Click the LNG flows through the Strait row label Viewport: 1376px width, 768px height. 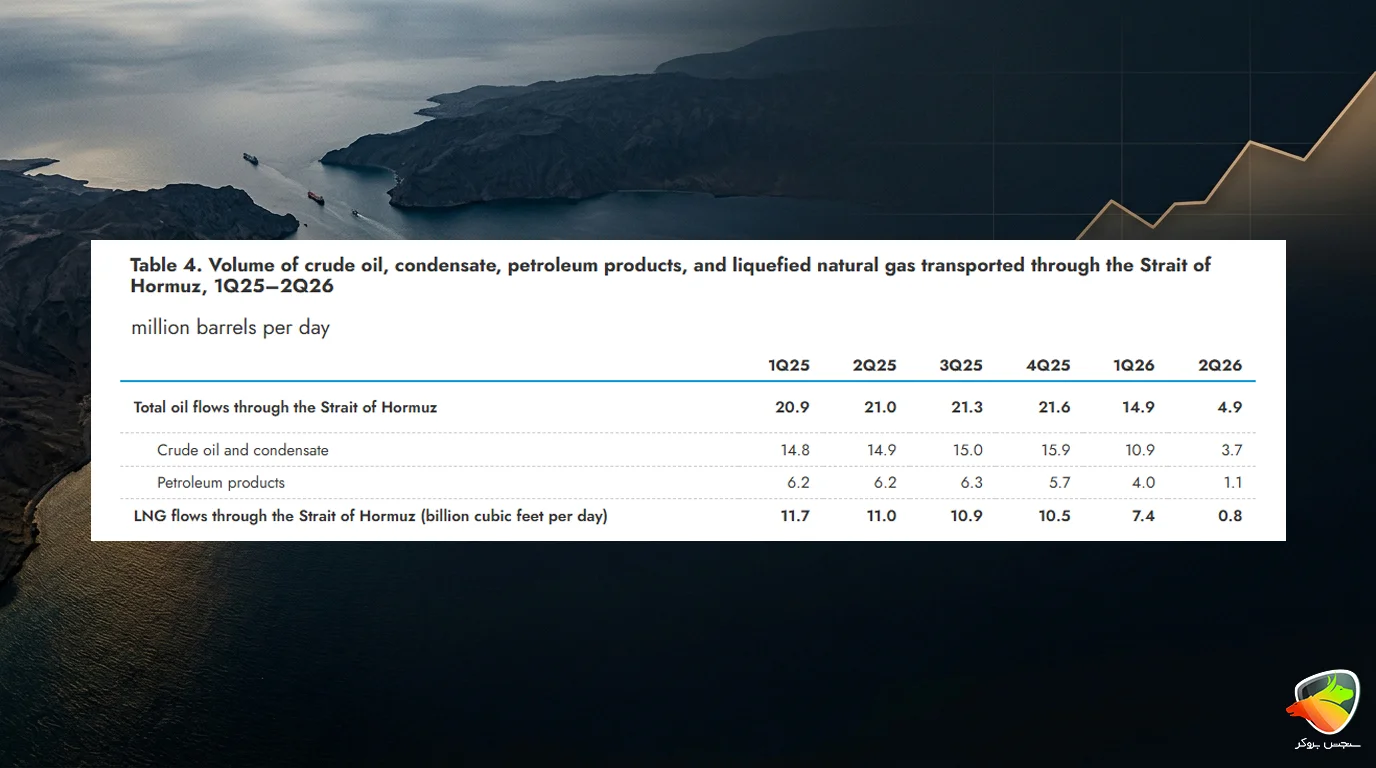click(x=370, y=516)
